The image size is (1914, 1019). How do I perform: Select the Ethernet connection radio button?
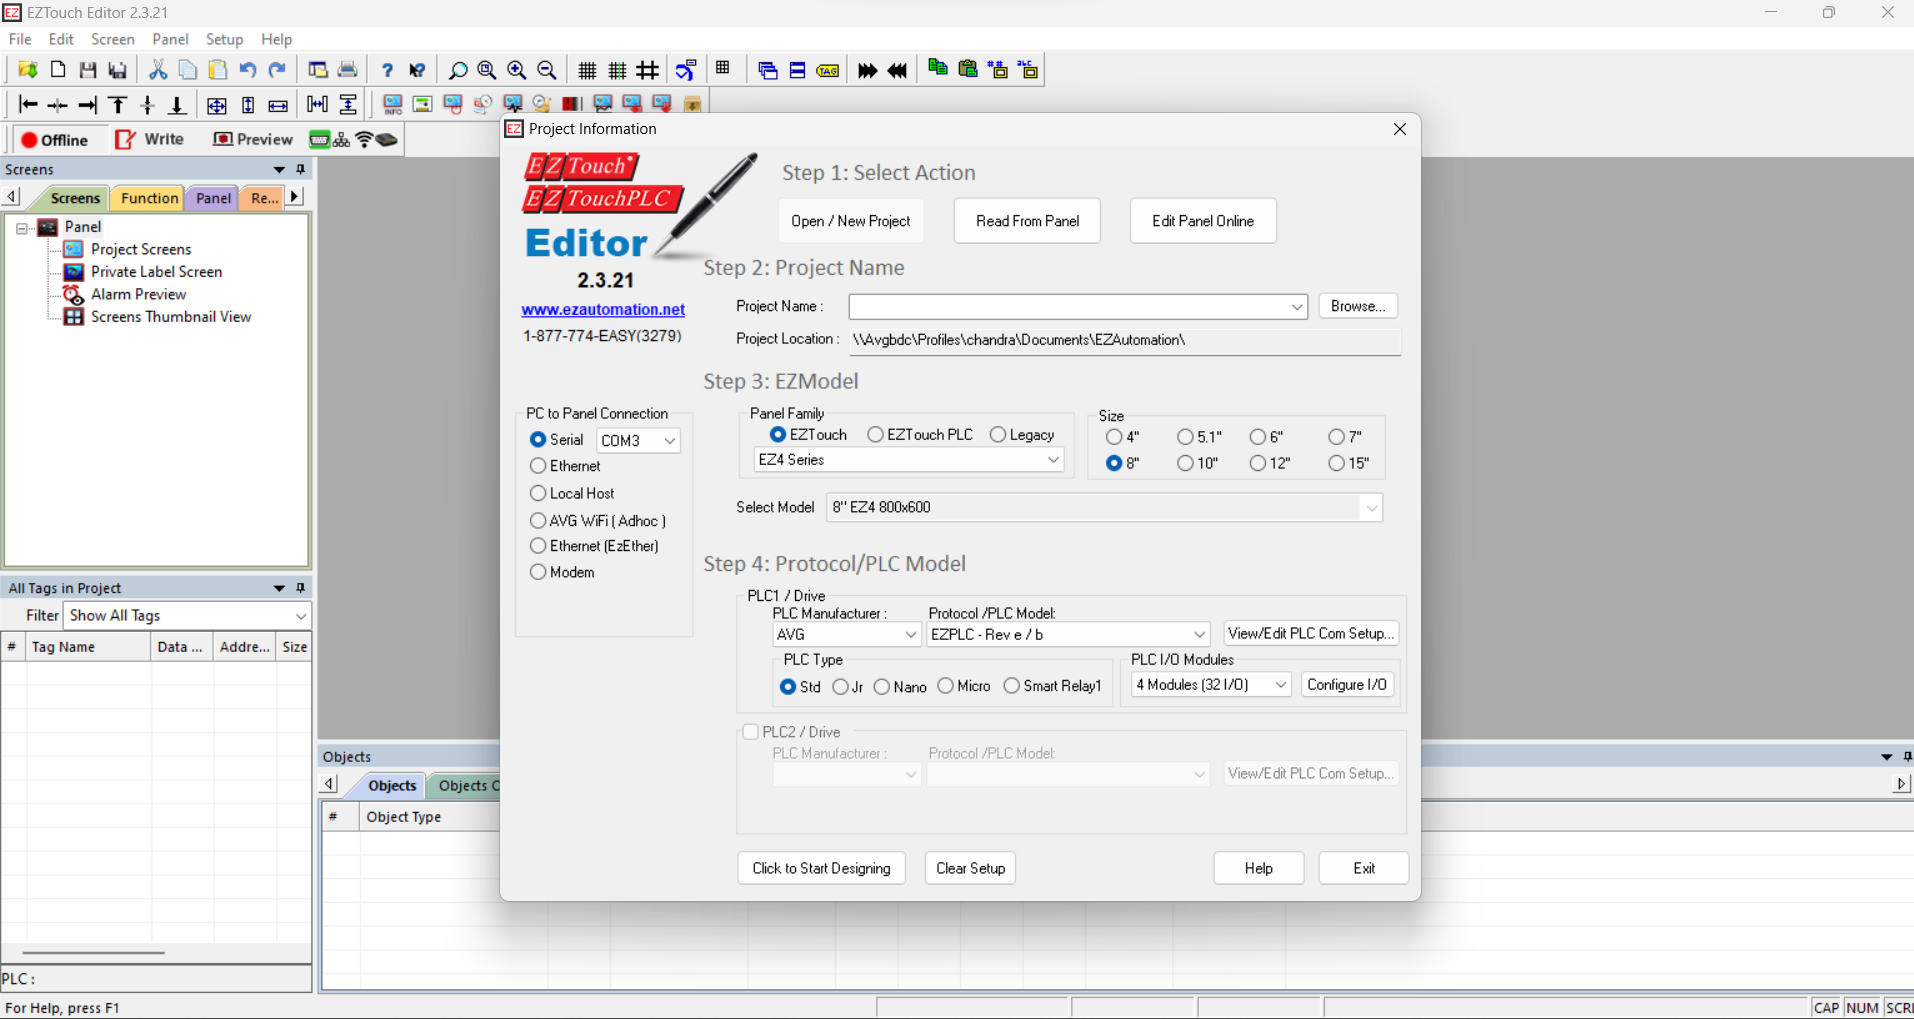(x=537, y=465)
